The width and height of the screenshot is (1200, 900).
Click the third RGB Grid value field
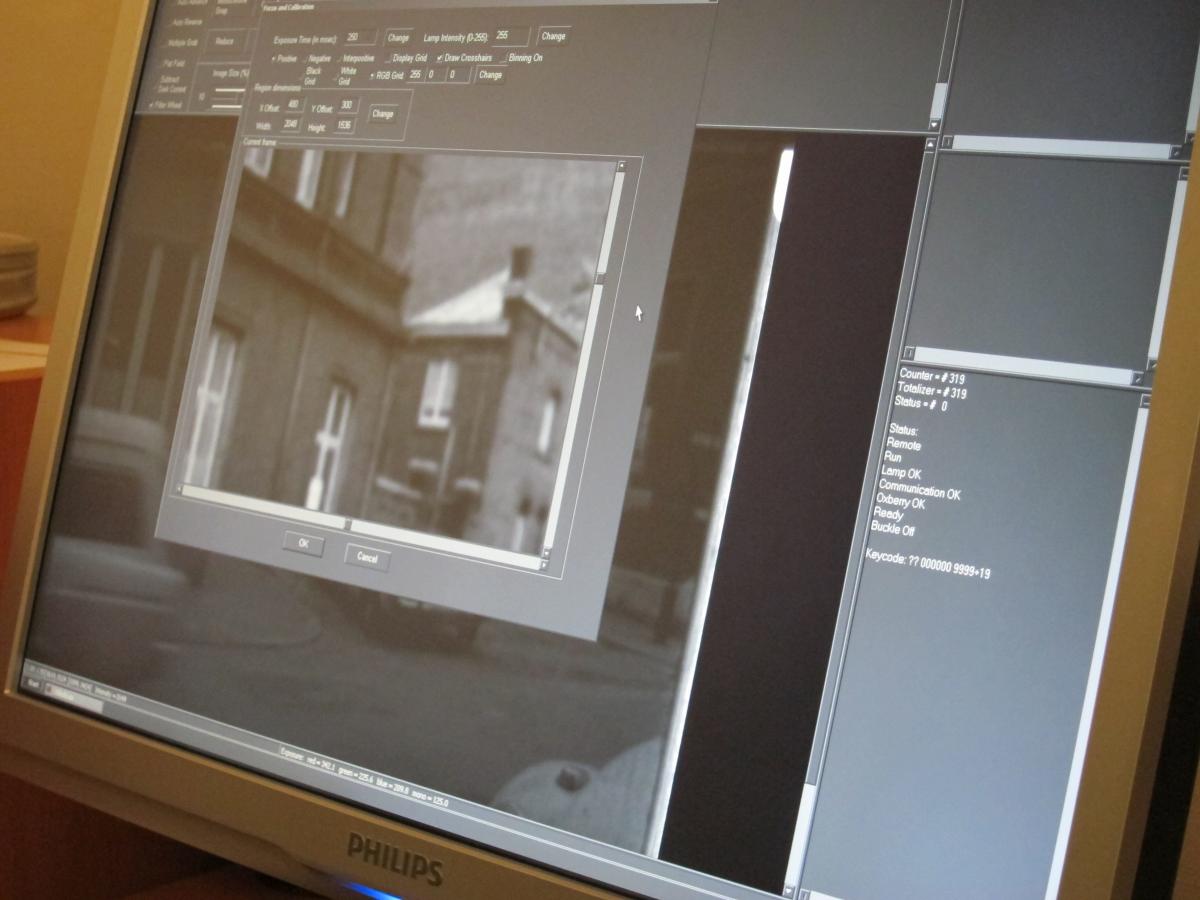(456, 75)
